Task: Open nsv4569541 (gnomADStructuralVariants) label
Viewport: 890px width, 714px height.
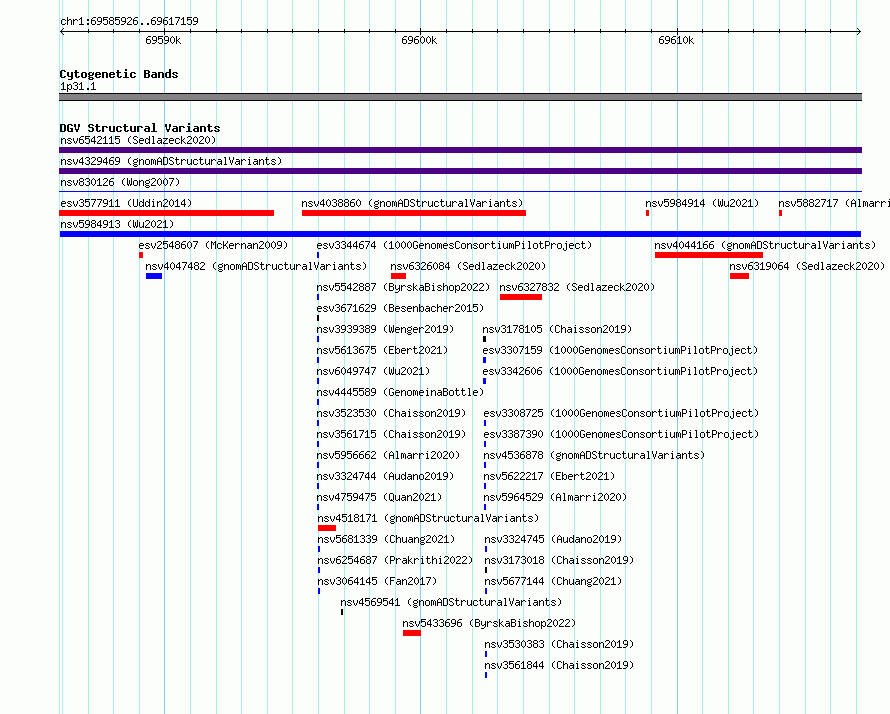Action: point(451,602)
